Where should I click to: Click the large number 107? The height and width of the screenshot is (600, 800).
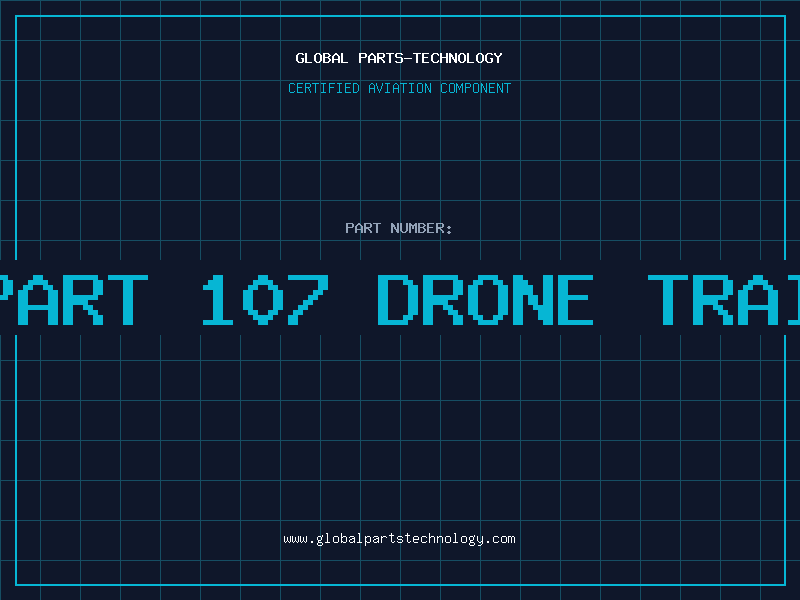[x=265, y=299]
